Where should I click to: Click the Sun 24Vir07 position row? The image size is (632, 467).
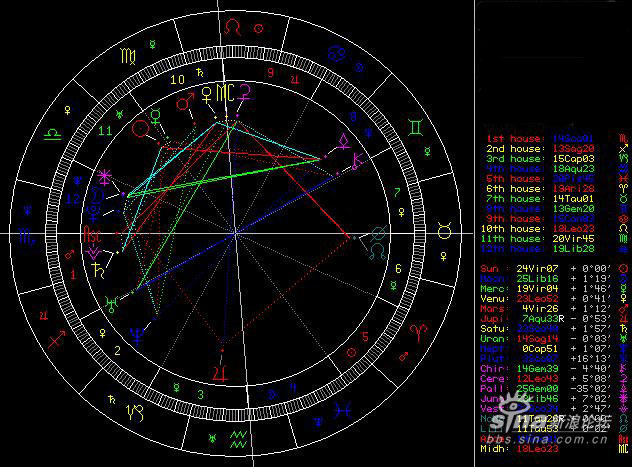pyautogui.click(x=554, y=269)
